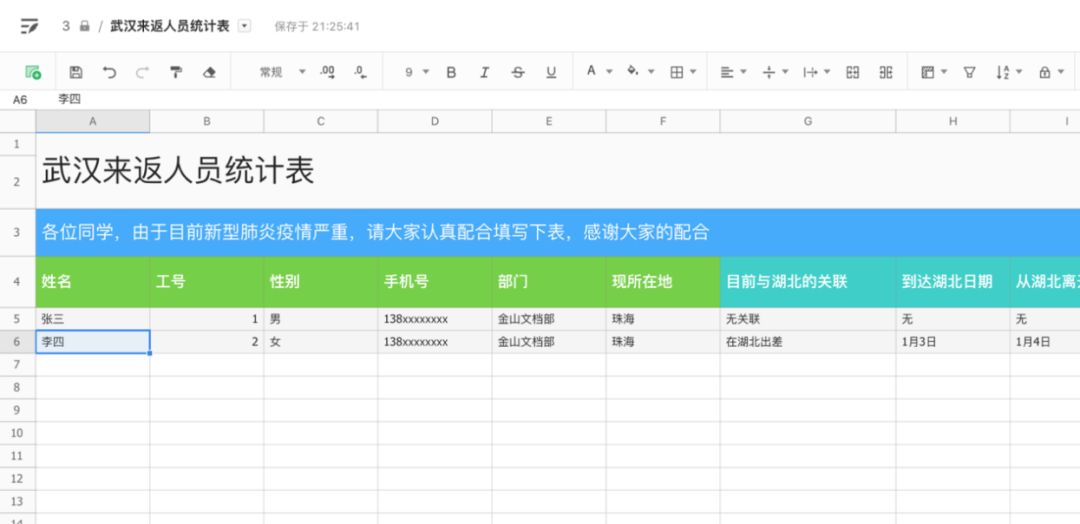Click the 姓名 header cell
This screenshot has height=524, width=1080.
(92, 282)
